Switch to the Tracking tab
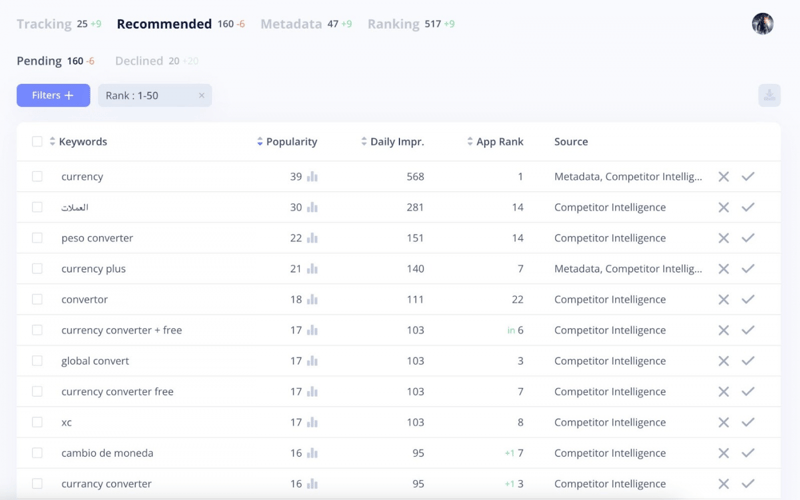Screen dimensions: 800x500 point(44,24)
